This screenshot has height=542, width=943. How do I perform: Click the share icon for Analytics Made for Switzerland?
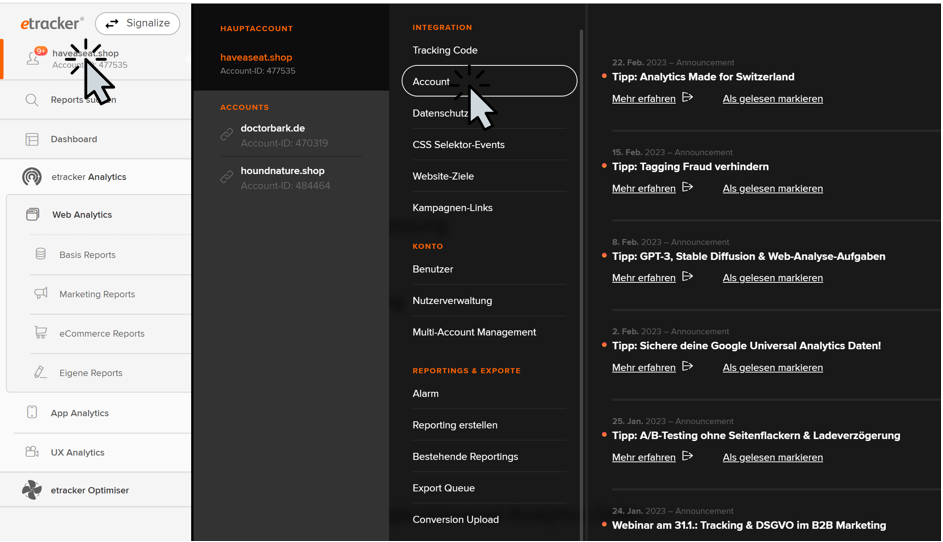pos(687,97)
